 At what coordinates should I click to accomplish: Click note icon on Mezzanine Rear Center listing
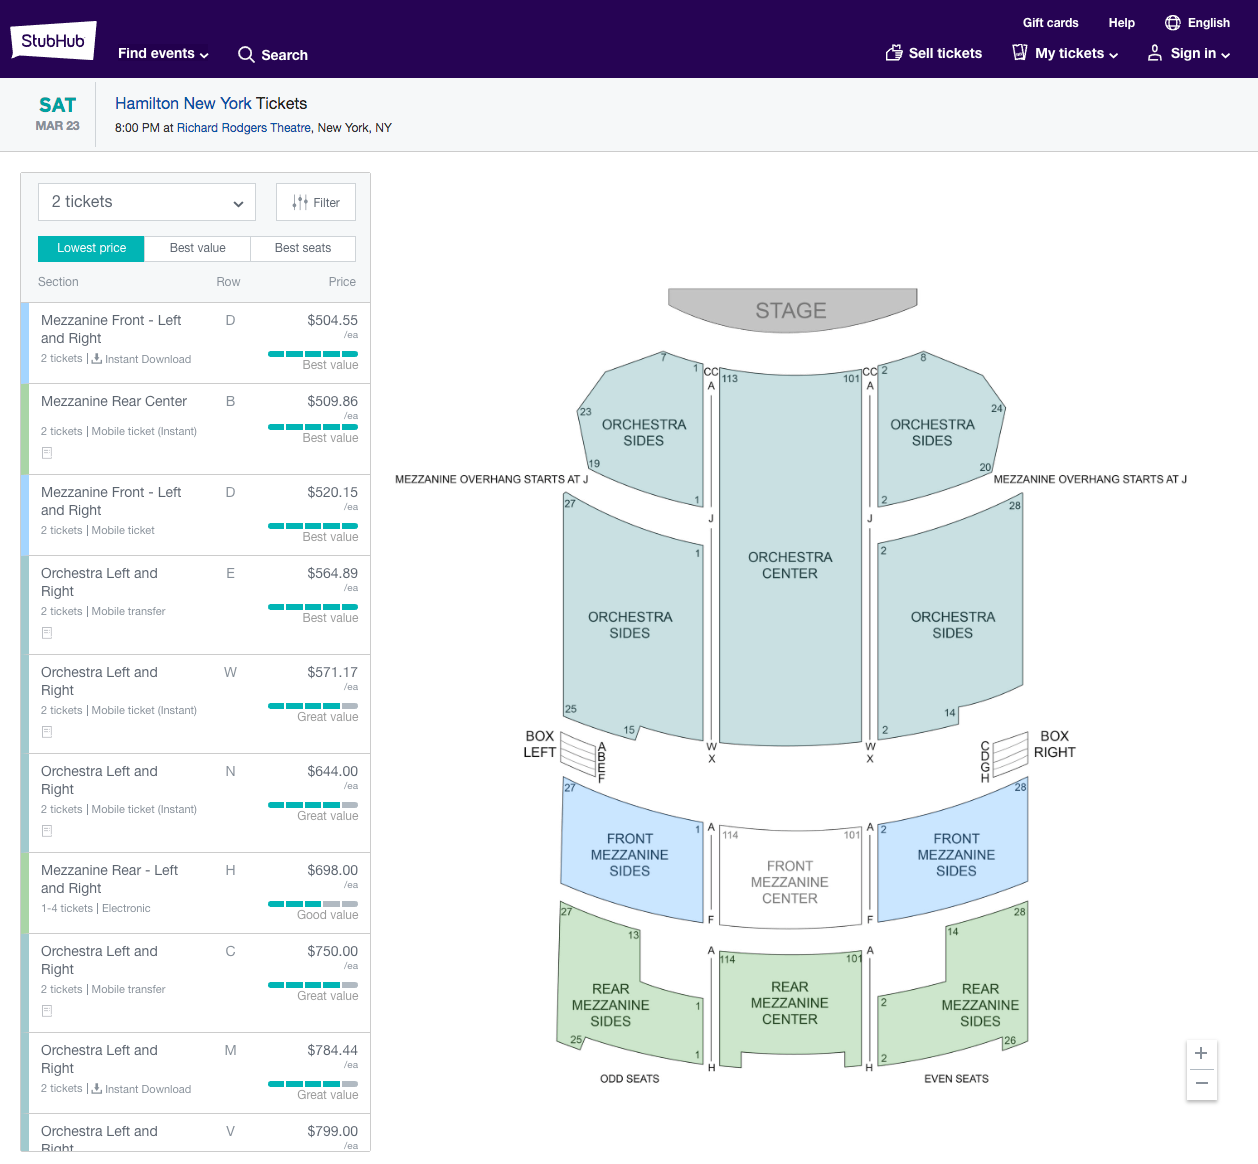[x=47, y=453]
